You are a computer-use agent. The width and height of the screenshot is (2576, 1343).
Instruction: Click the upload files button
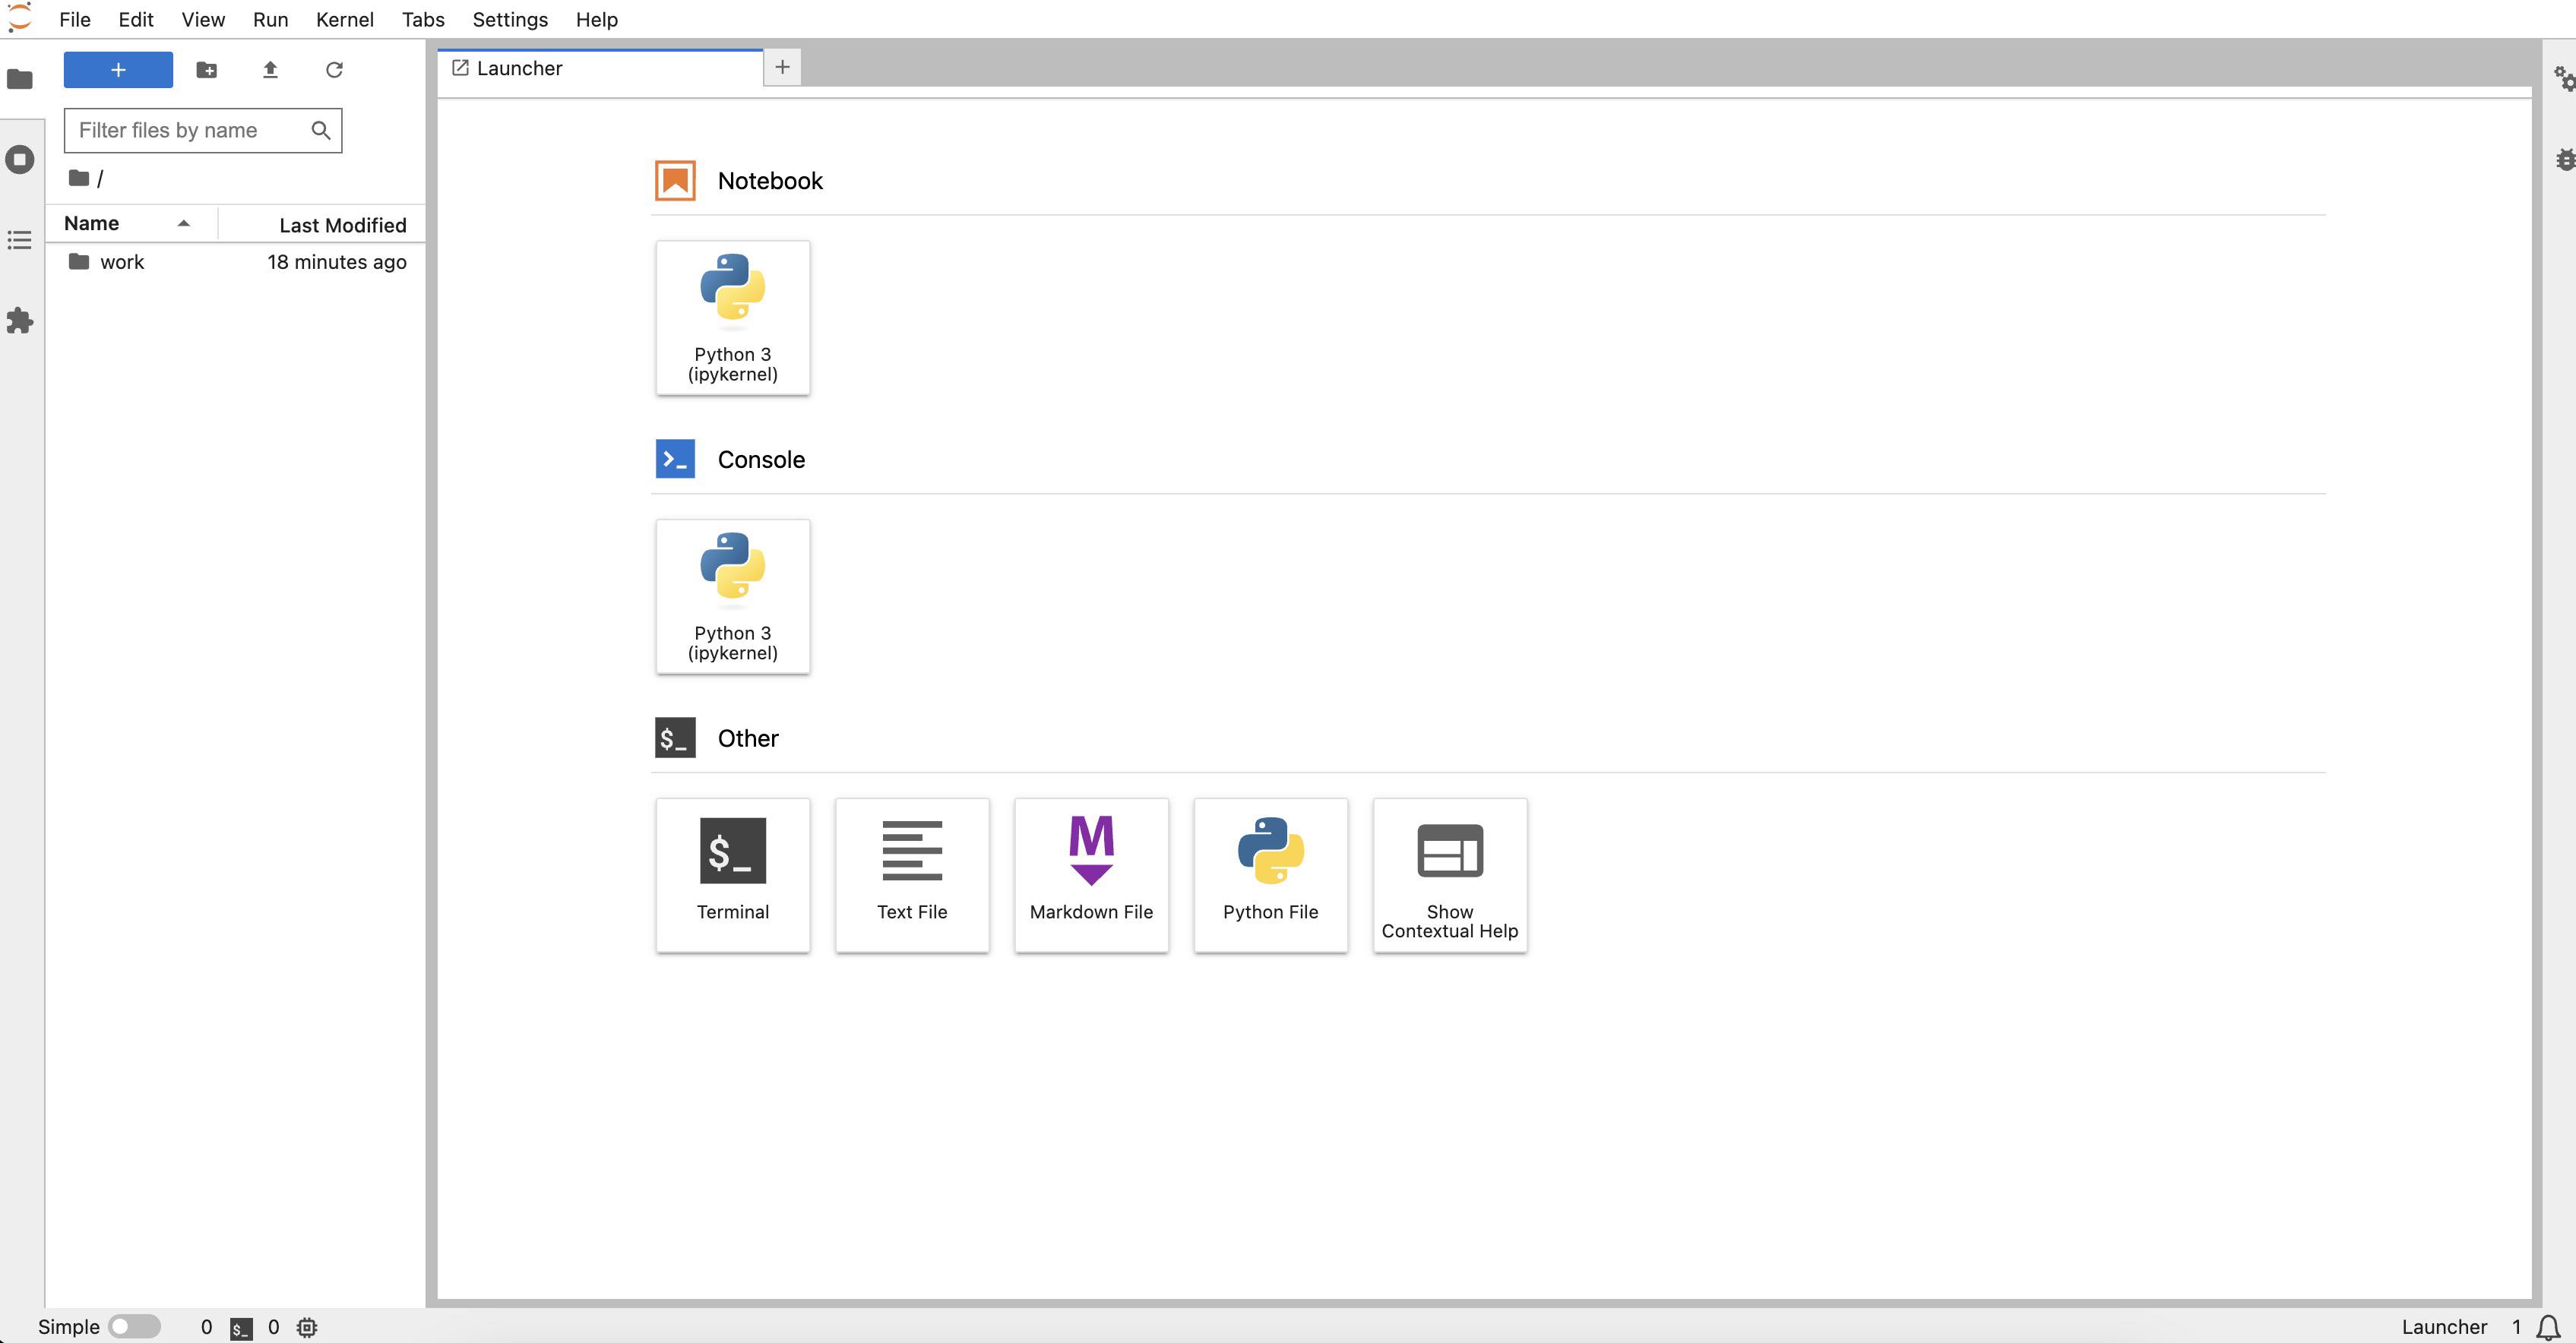(x=269, y=70)
